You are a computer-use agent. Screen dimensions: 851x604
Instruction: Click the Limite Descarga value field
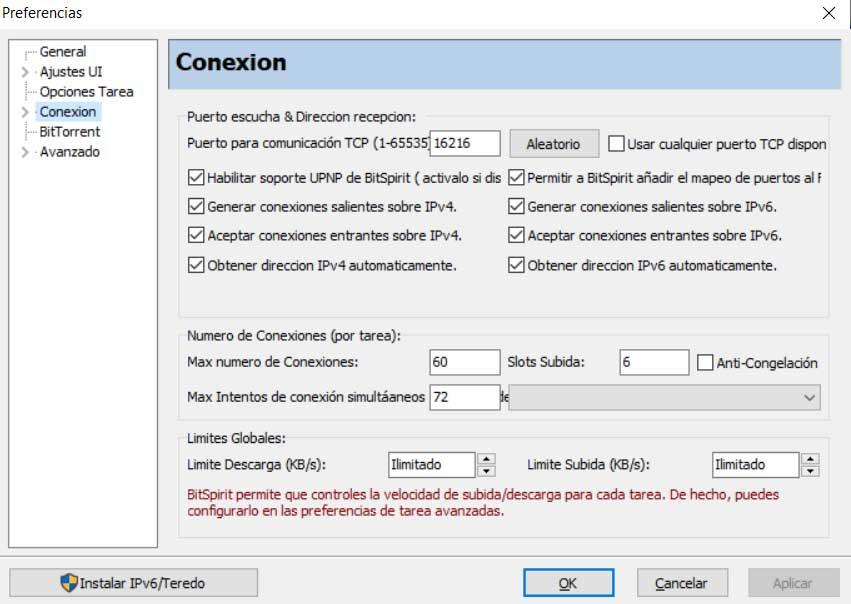click(x=432, y=465)
